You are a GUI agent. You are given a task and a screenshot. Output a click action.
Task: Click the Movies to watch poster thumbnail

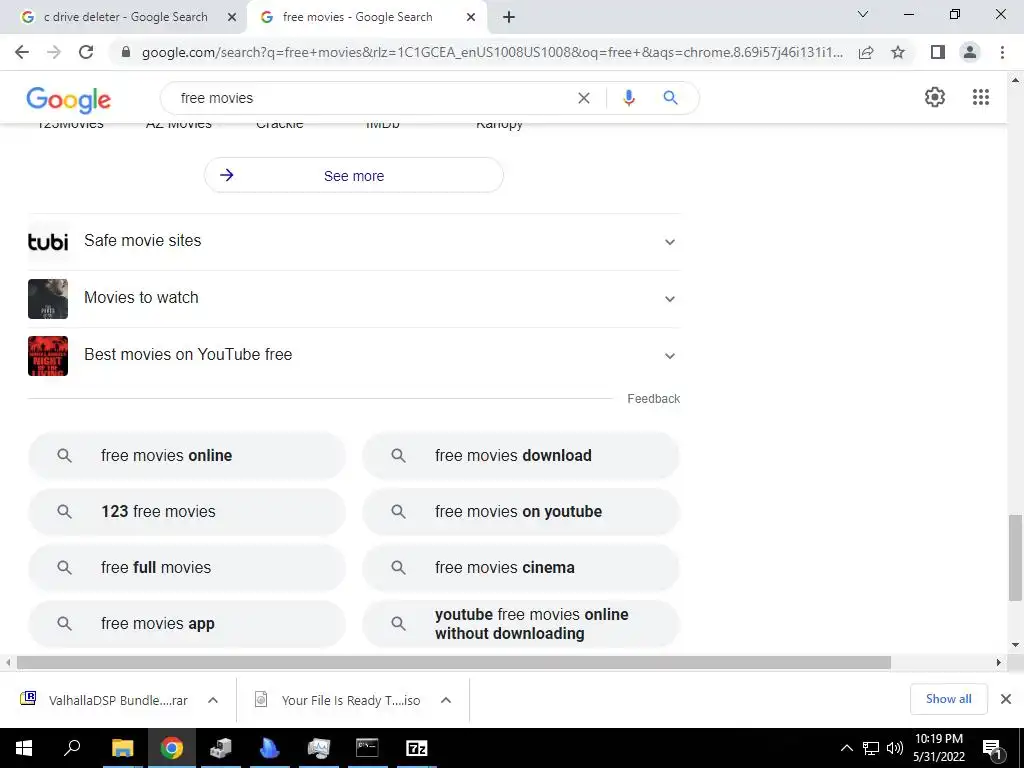coord(48,299)
